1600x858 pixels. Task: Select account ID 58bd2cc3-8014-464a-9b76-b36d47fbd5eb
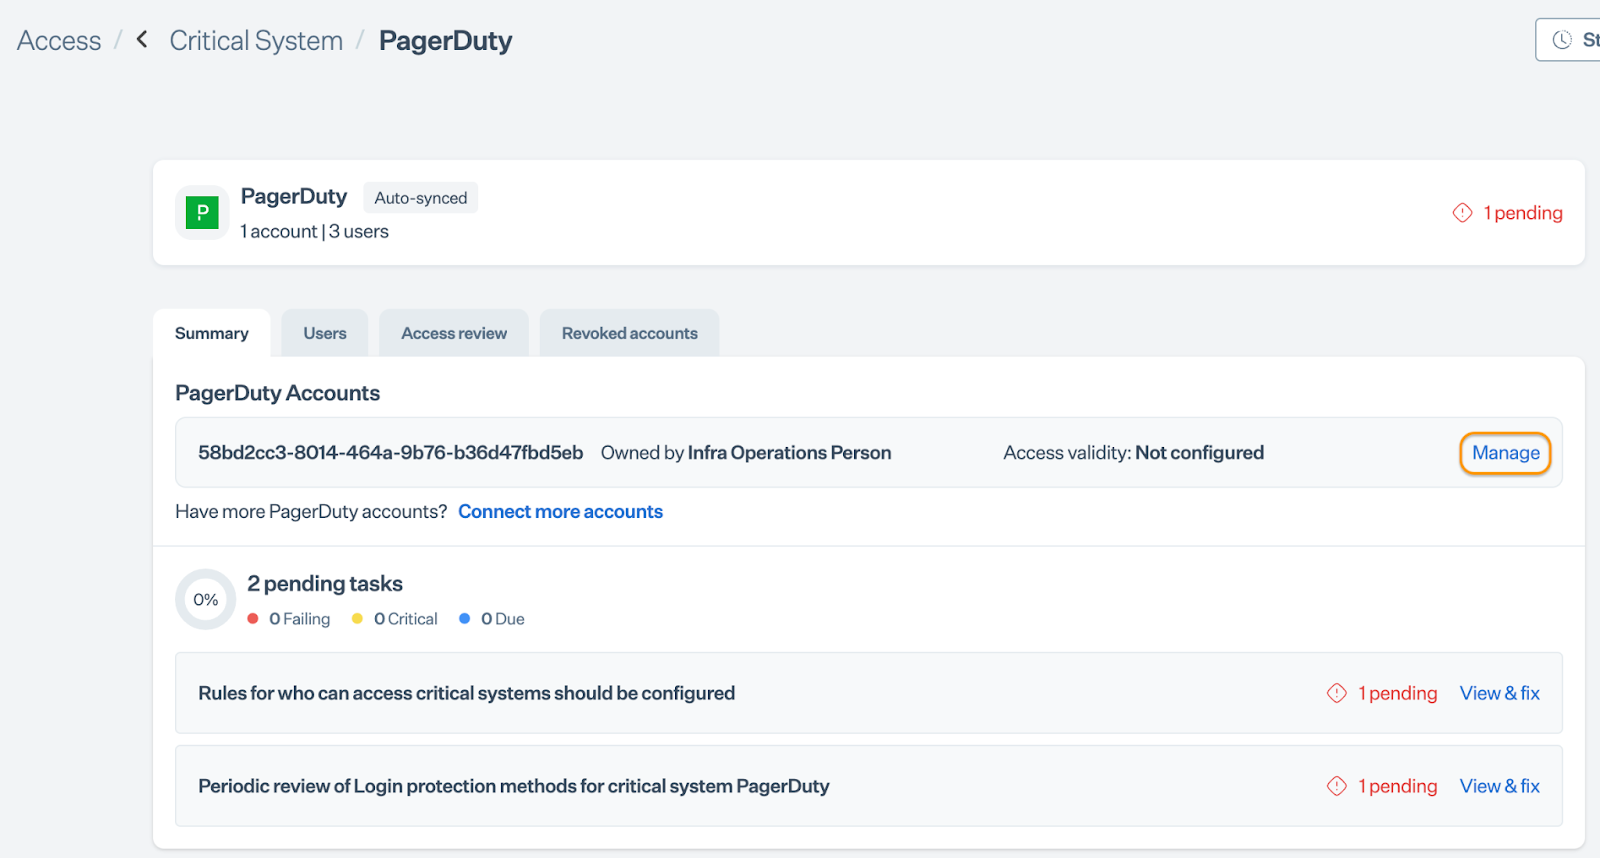tap(390, 452)
